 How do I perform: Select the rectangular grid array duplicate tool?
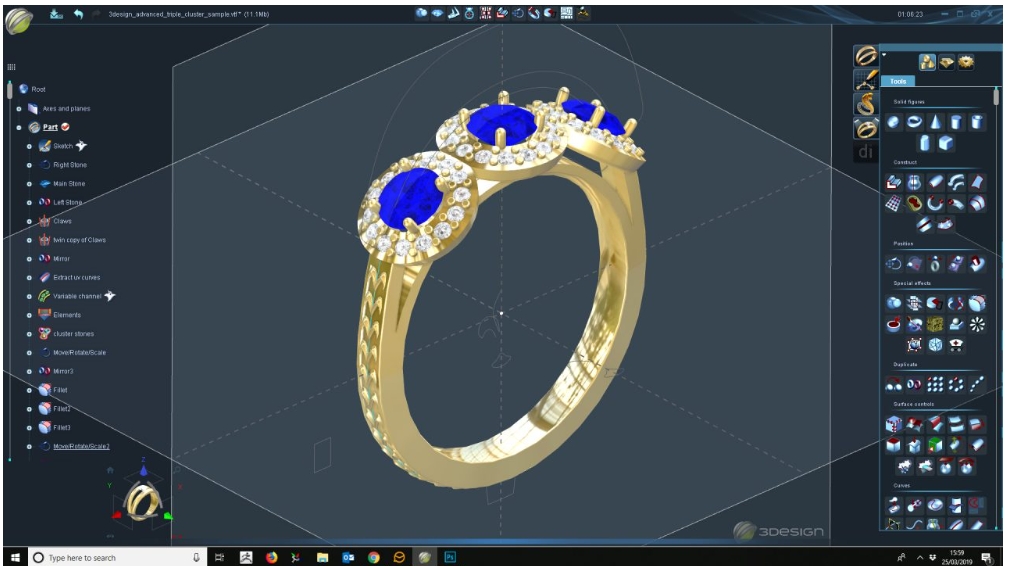[x=935, y=384]
